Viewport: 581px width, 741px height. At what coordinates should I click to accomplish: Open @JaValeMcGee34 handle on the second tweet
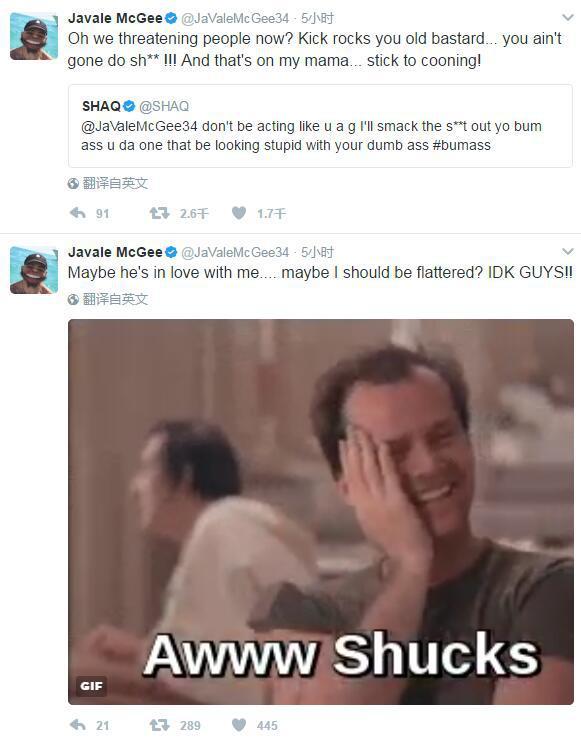tap(235, 252)
